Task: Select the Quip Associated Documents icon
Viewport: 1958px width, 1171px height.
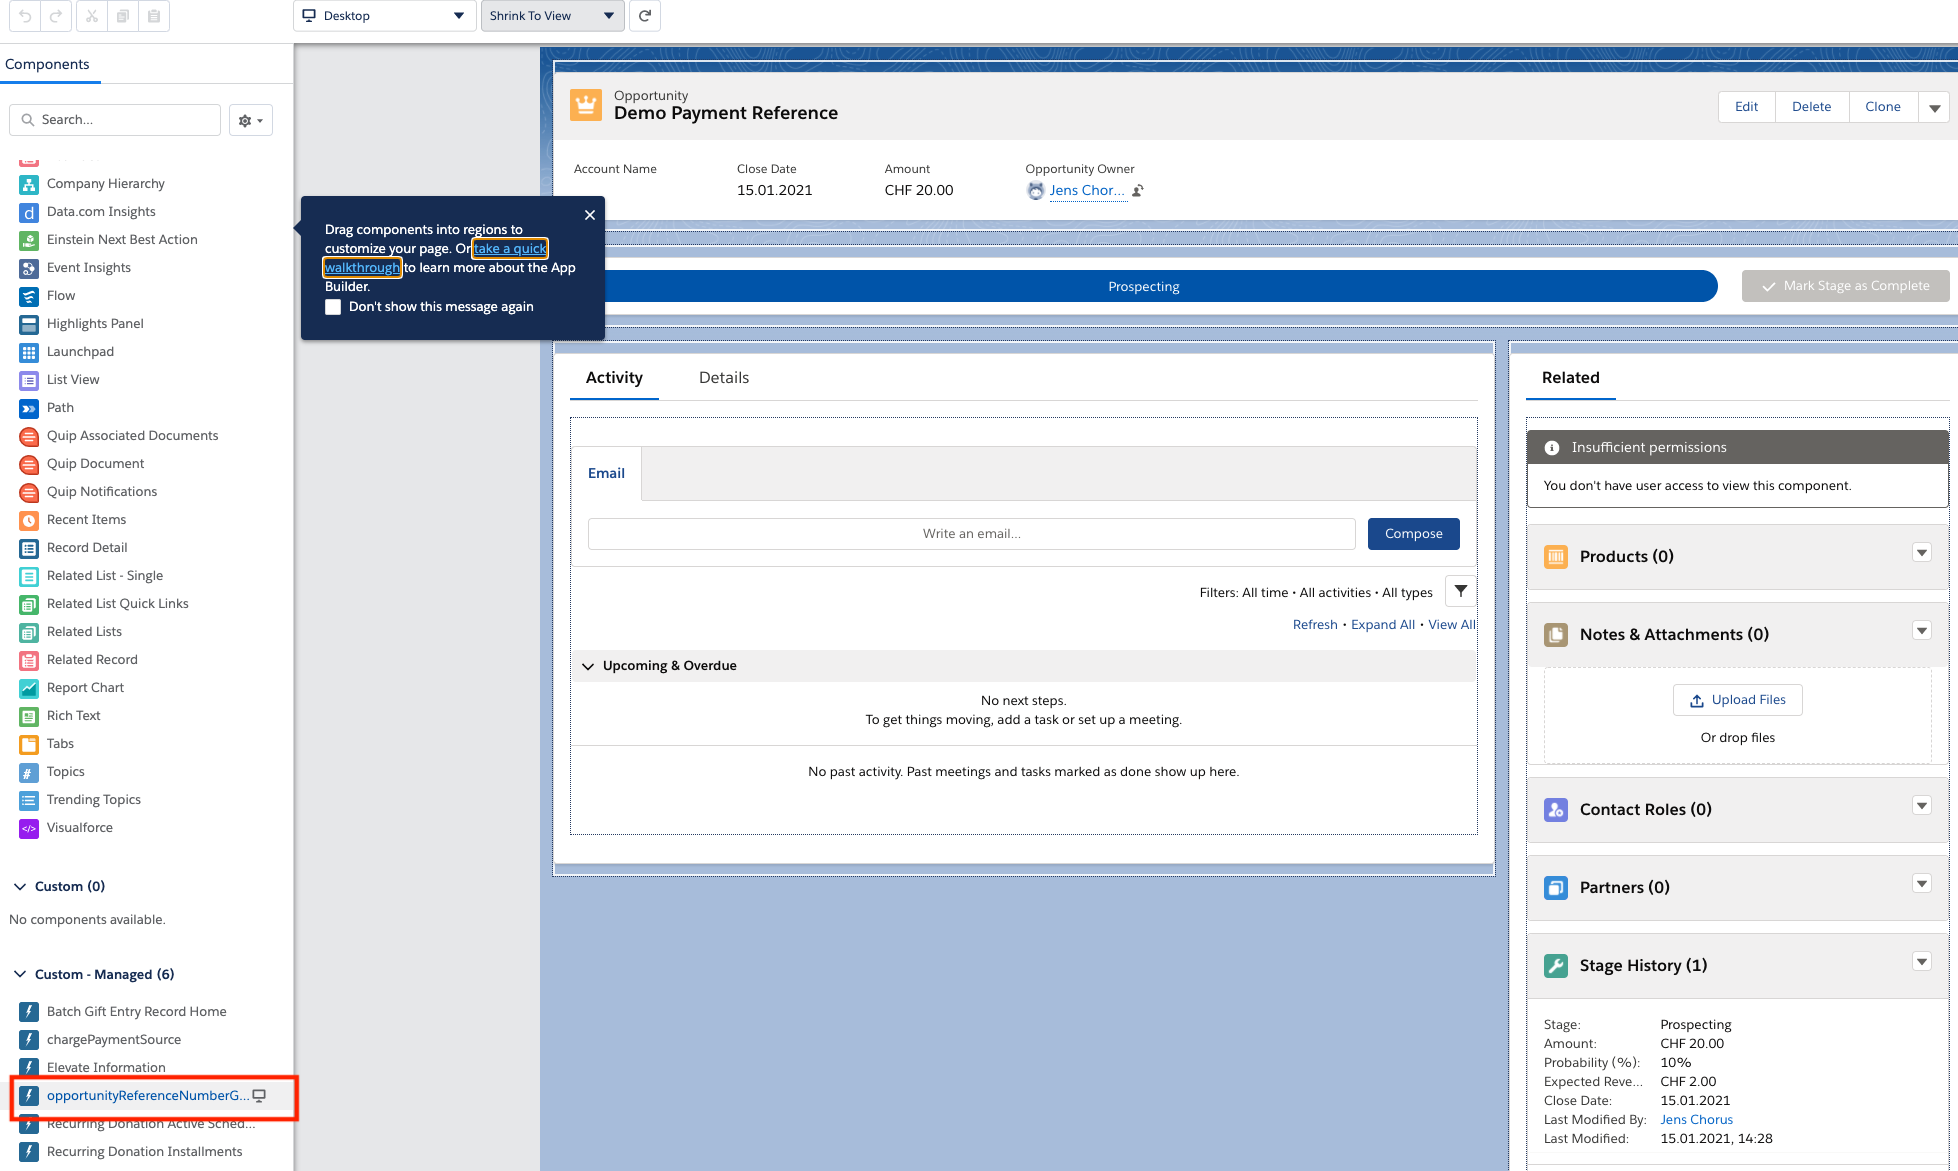Action: pos(29,436)
